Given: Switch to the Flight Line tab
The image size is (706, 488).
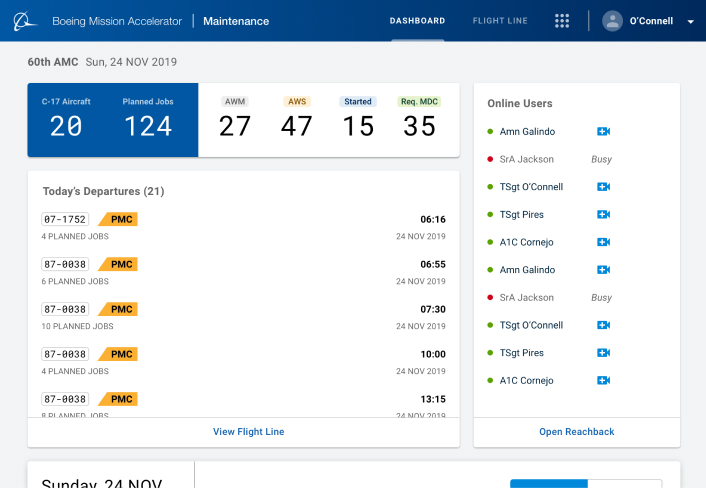Looking at the screenshot, I should coord(500,21).
